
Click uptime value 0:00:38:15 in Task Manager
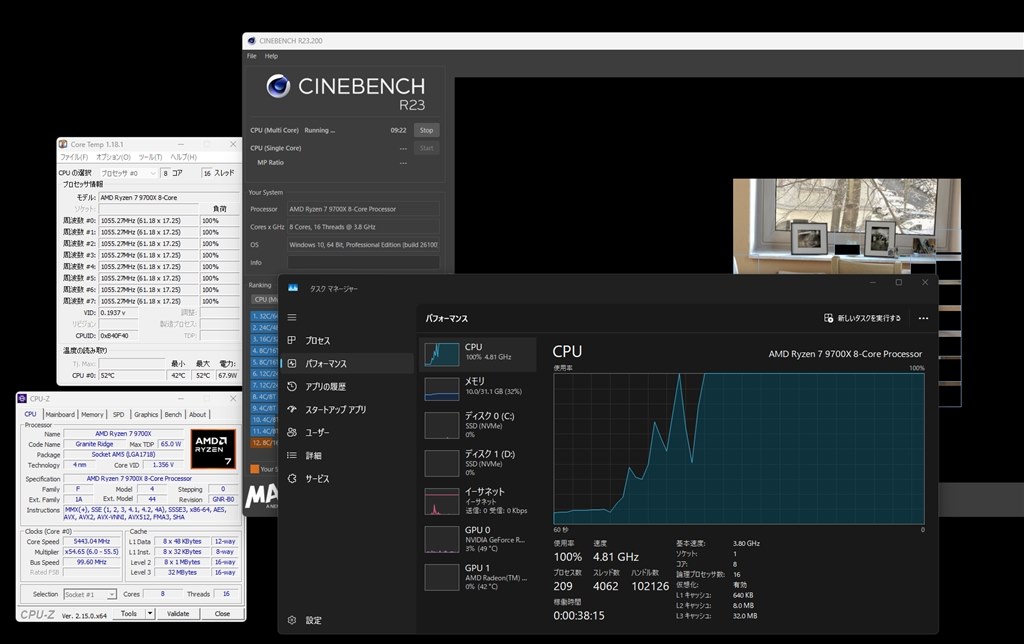click(x=579, y=615)
